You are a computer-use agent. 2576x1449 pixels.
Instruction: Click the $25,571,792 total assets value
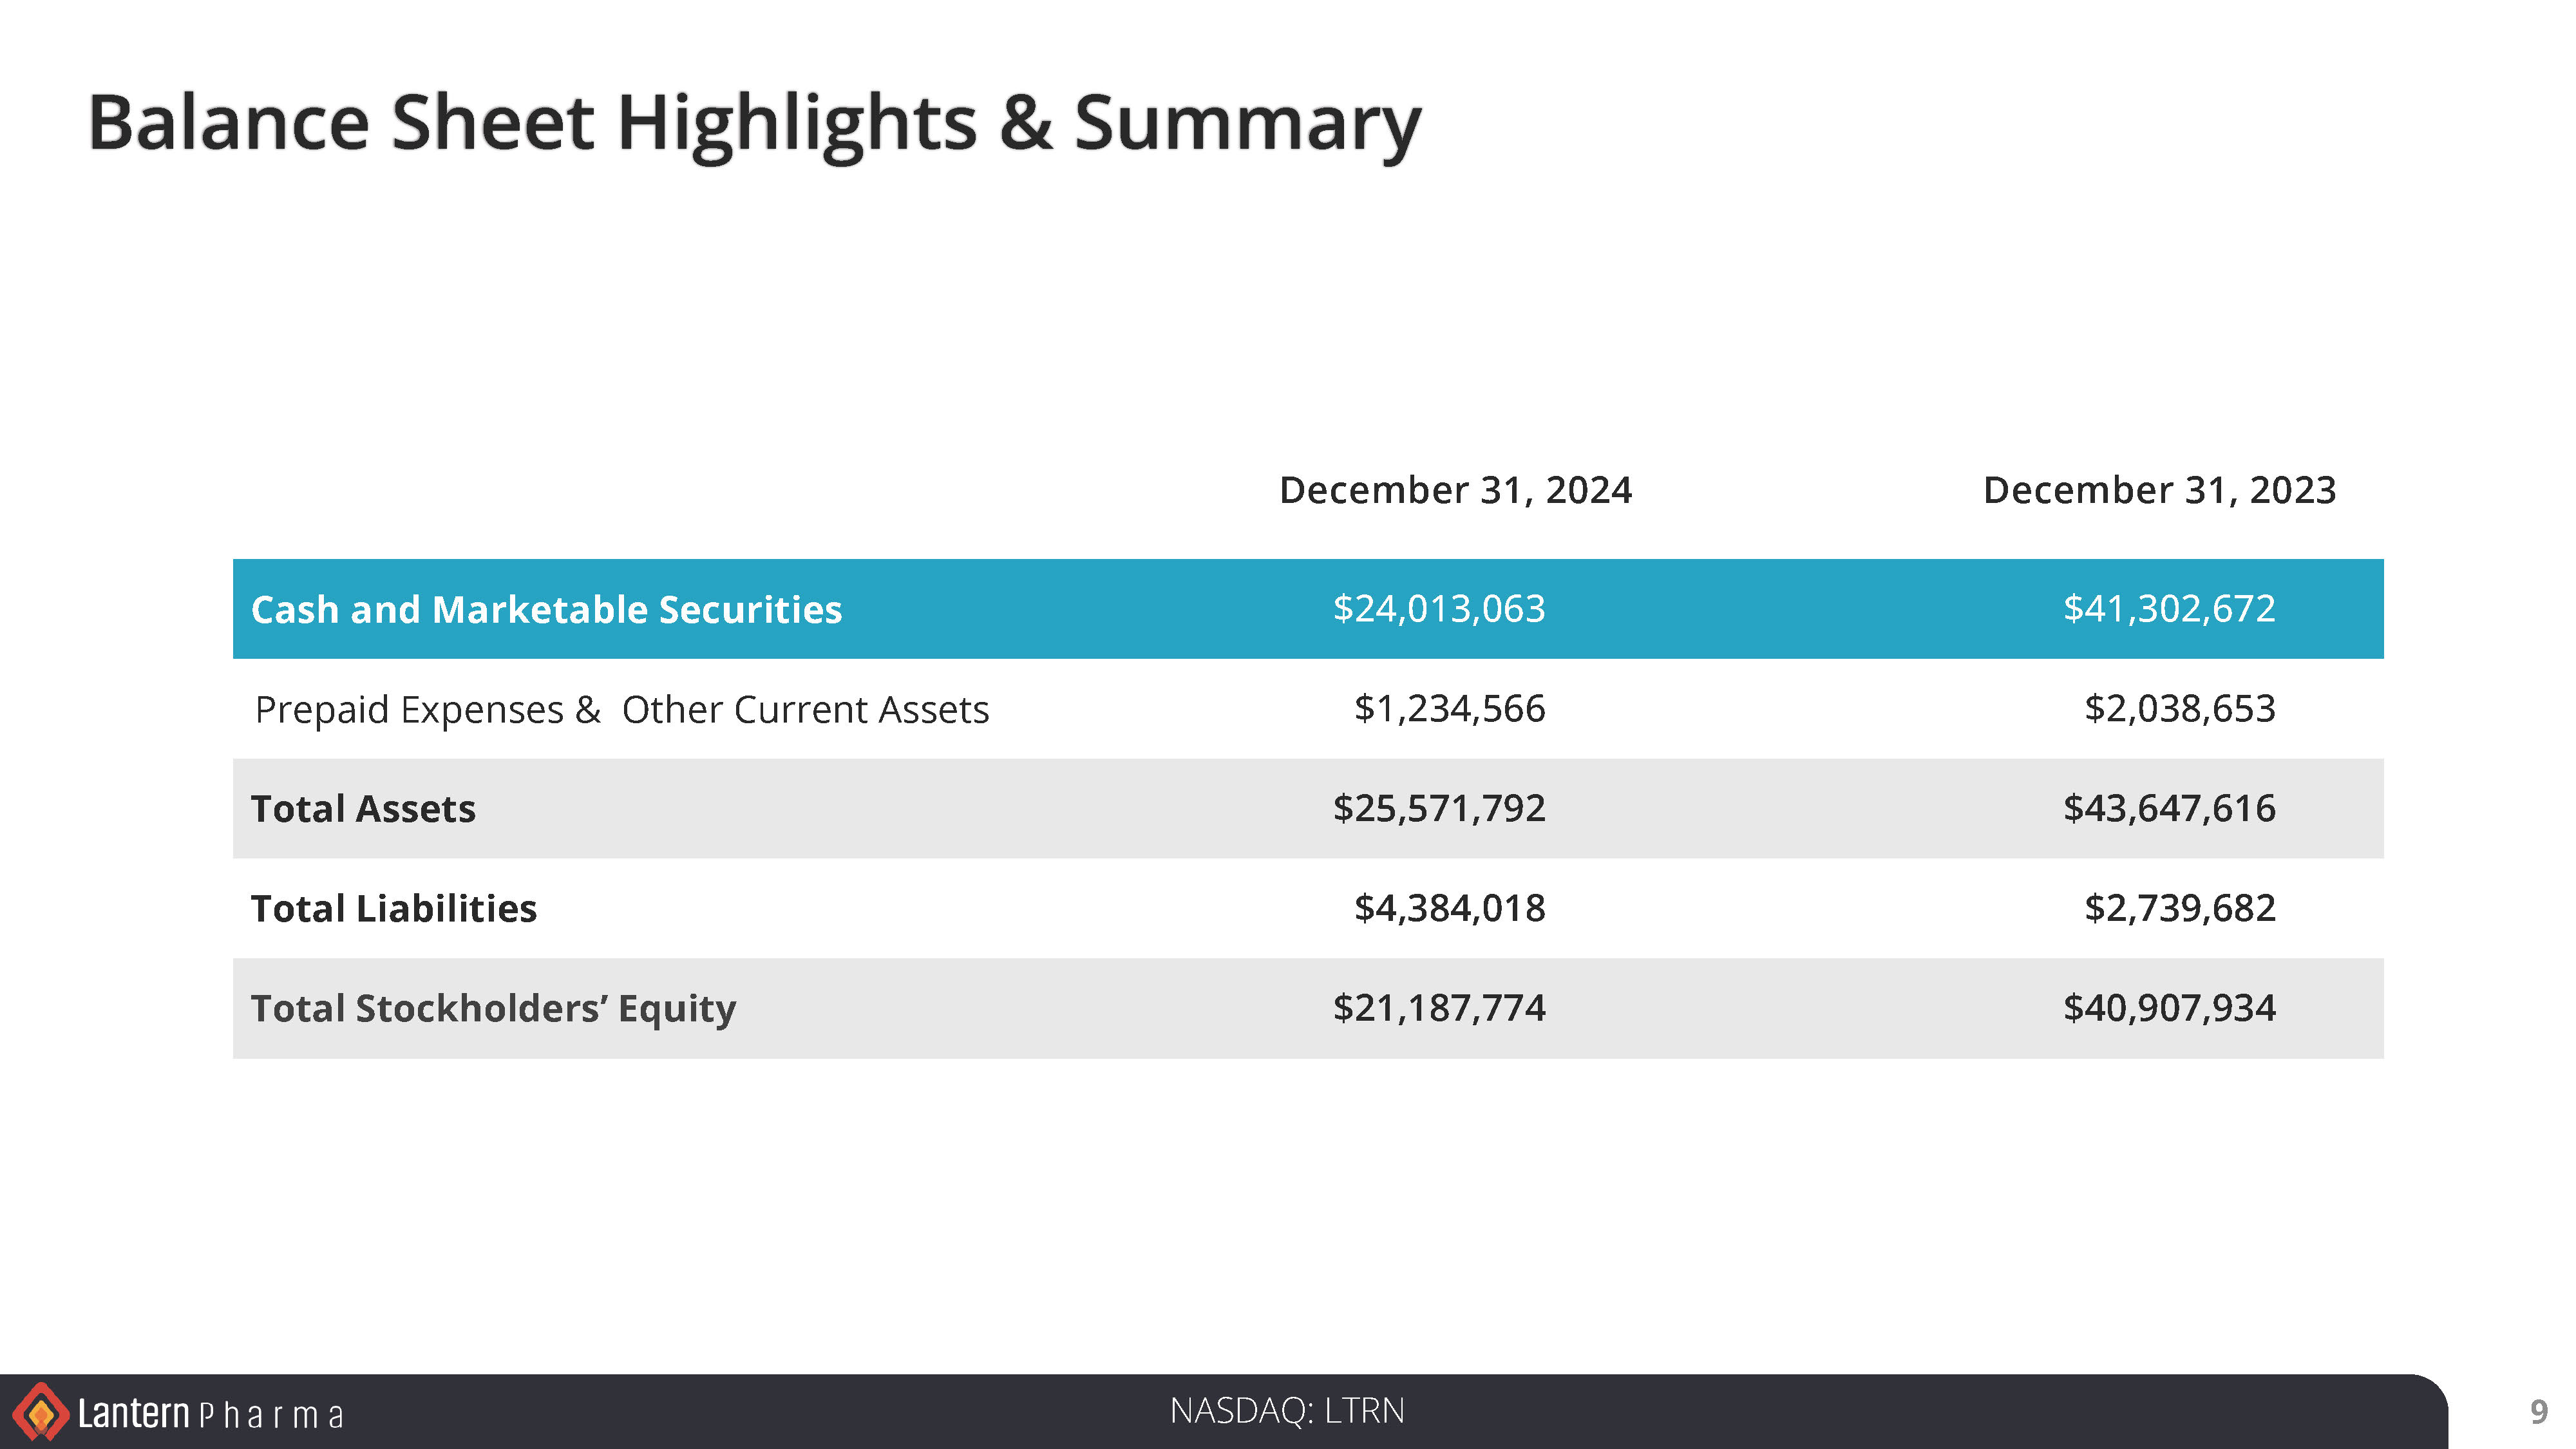click(1438, 808)
